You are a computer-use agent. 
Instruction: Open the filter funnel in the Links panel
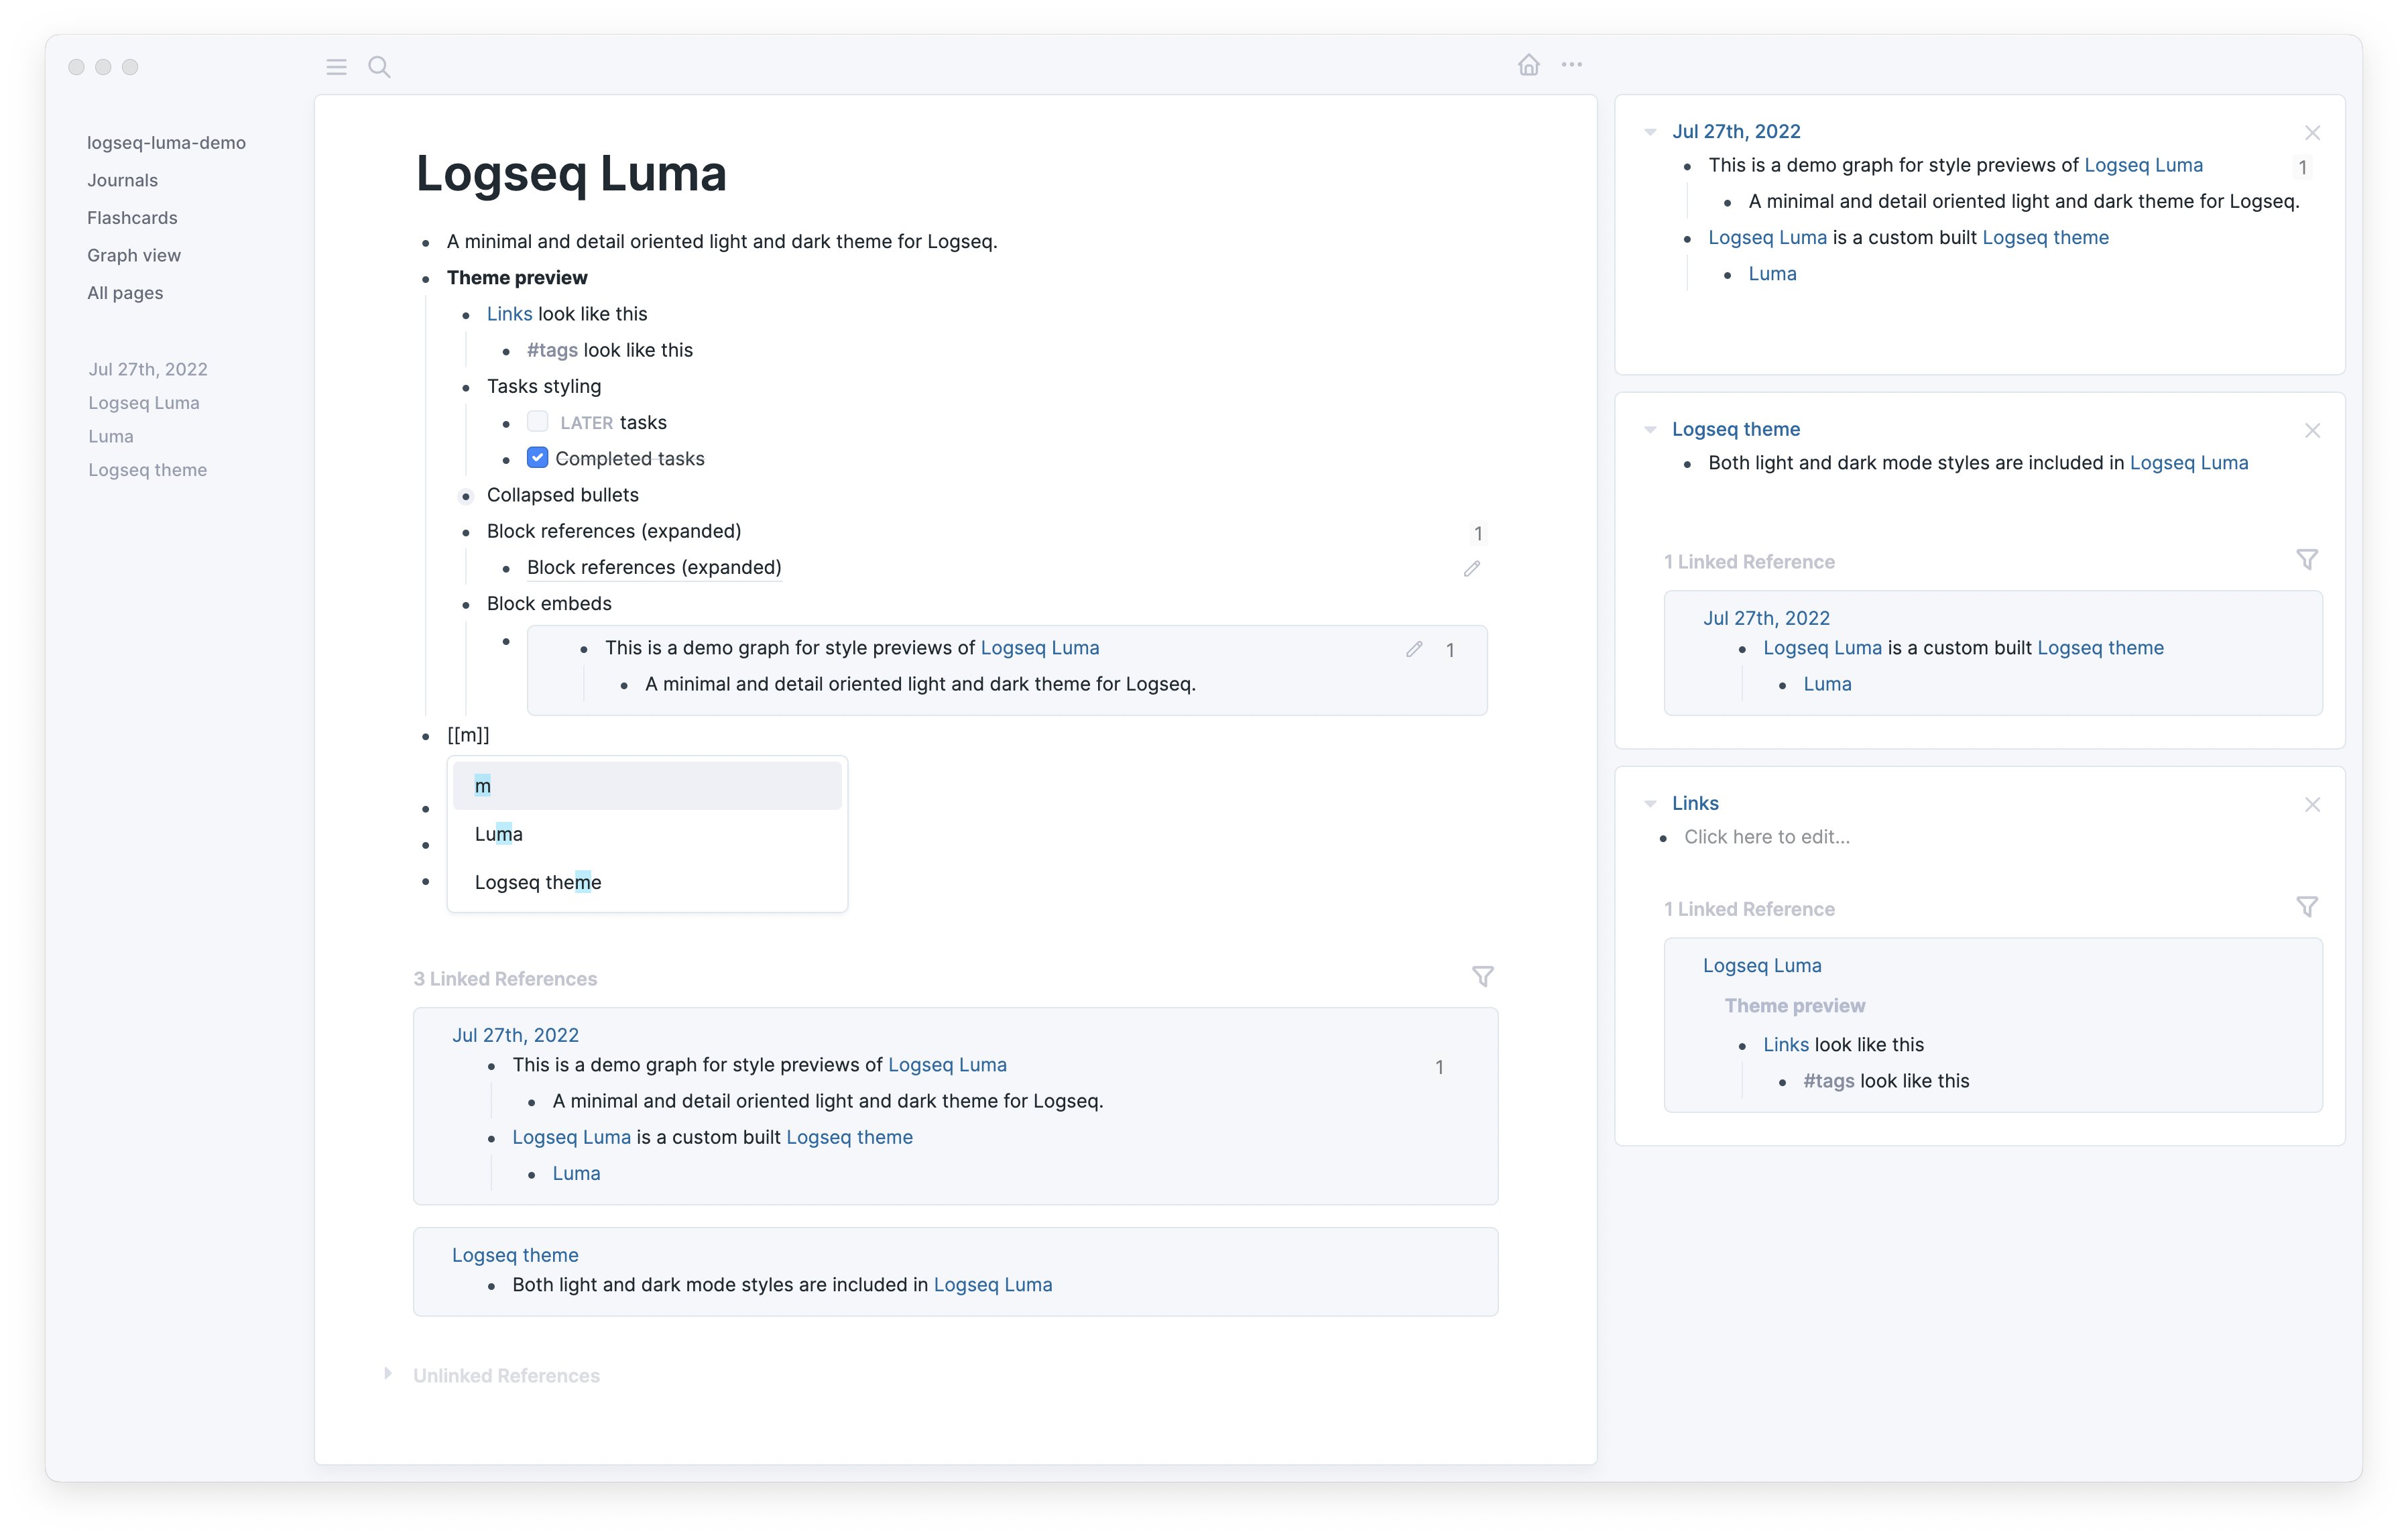[2308, 906]
